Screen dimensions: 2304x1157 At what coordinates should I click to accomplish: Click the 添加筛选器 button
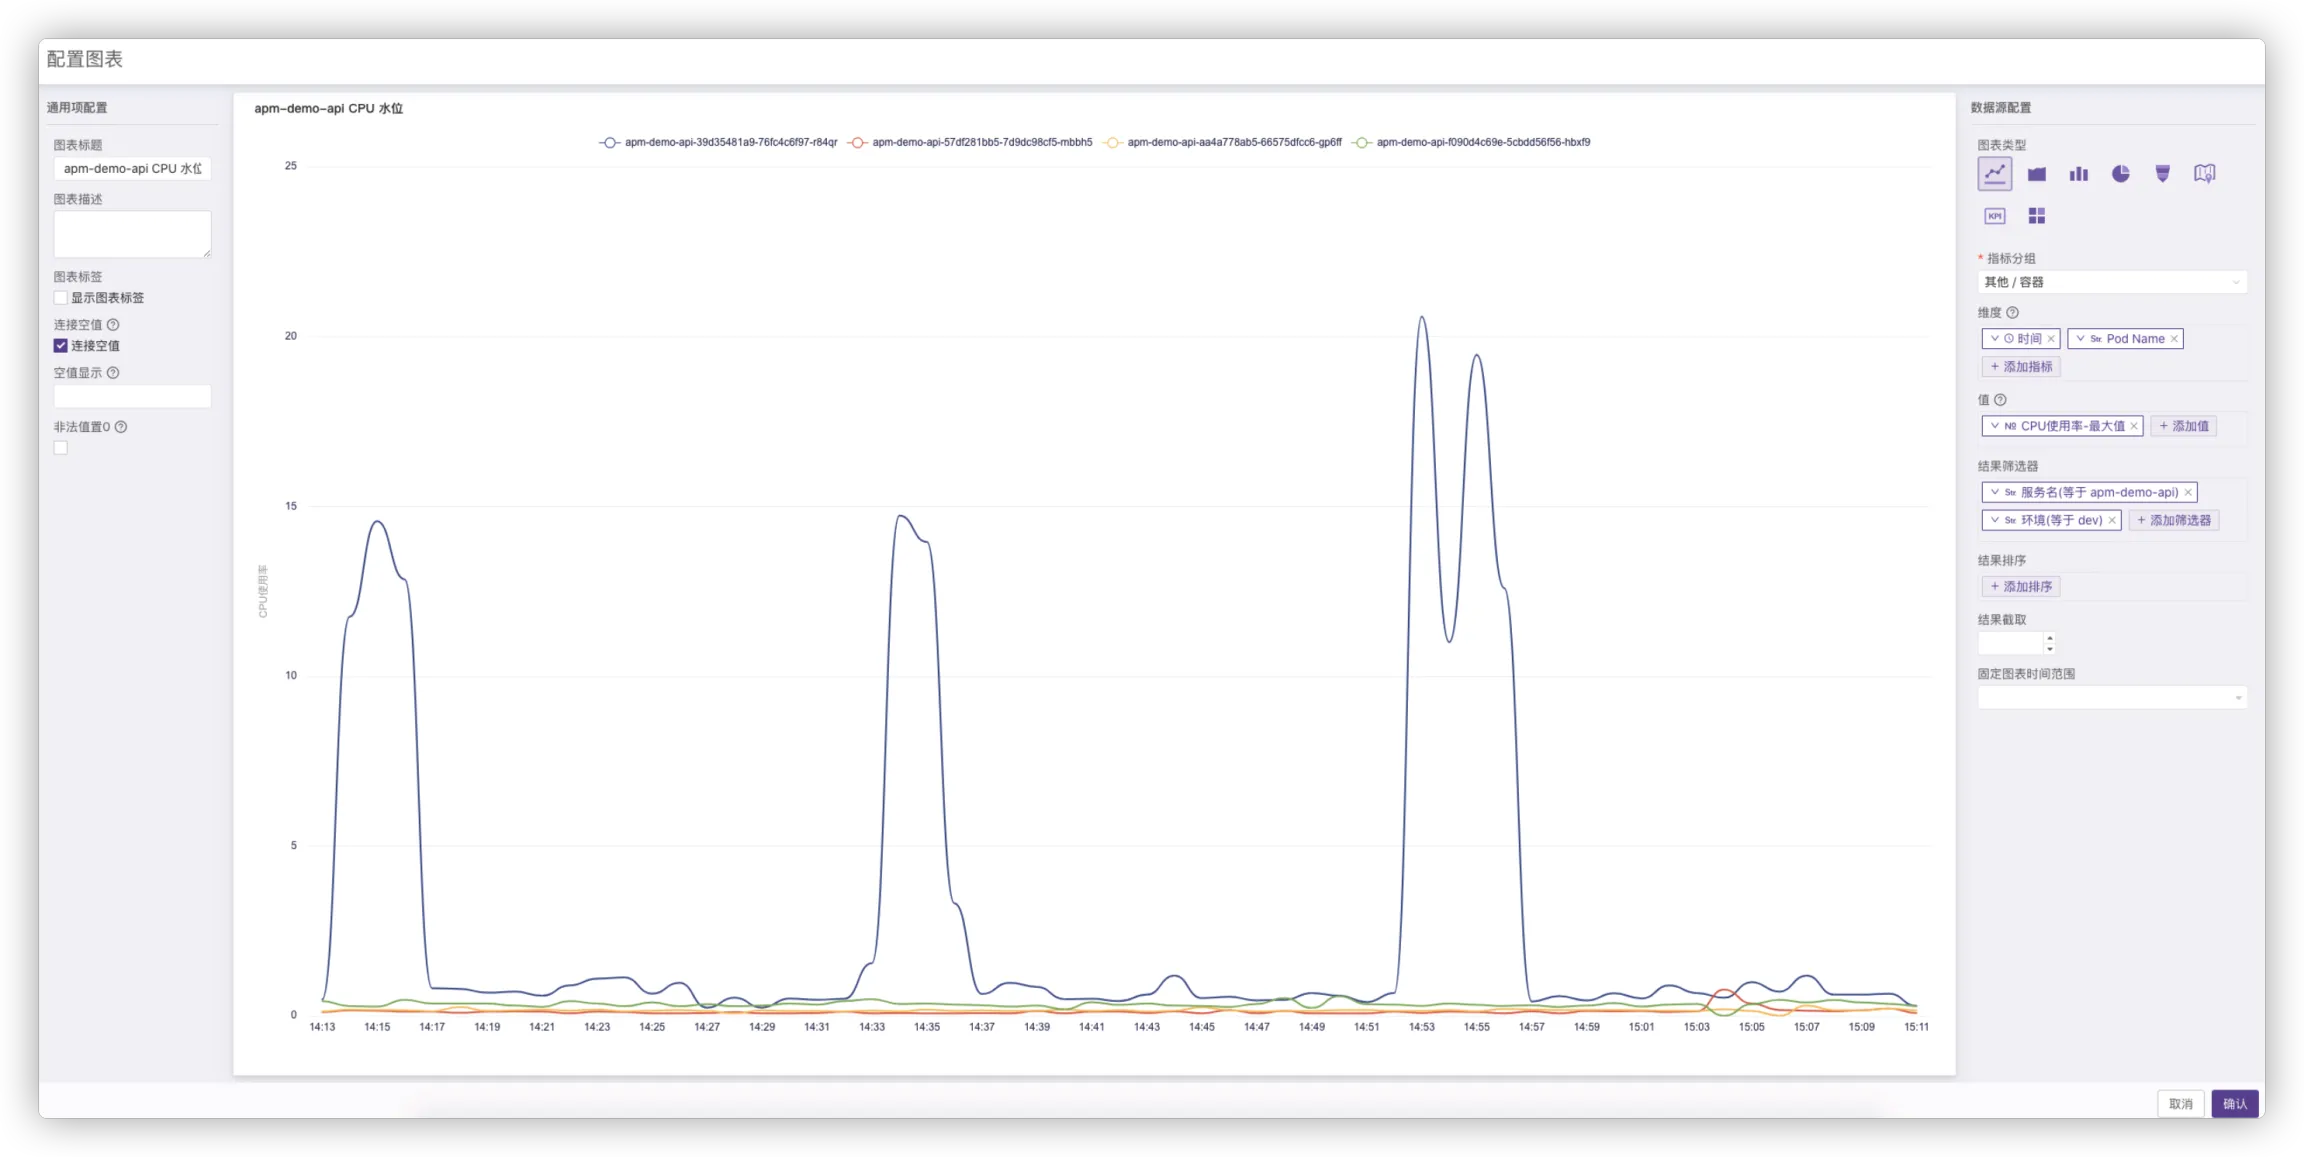[x=2174, y=520]
